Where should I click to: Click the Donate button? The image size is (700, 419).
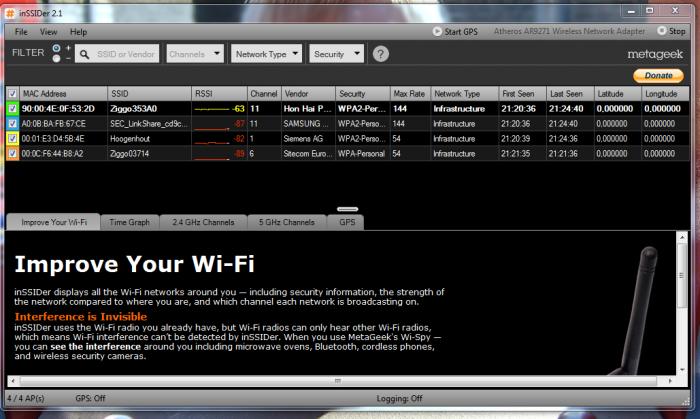coord(658,75)
